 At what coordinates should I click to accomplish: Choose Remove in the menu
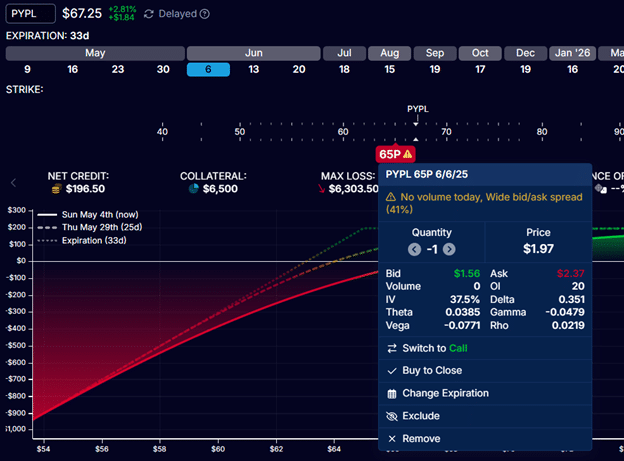(485, 439)
